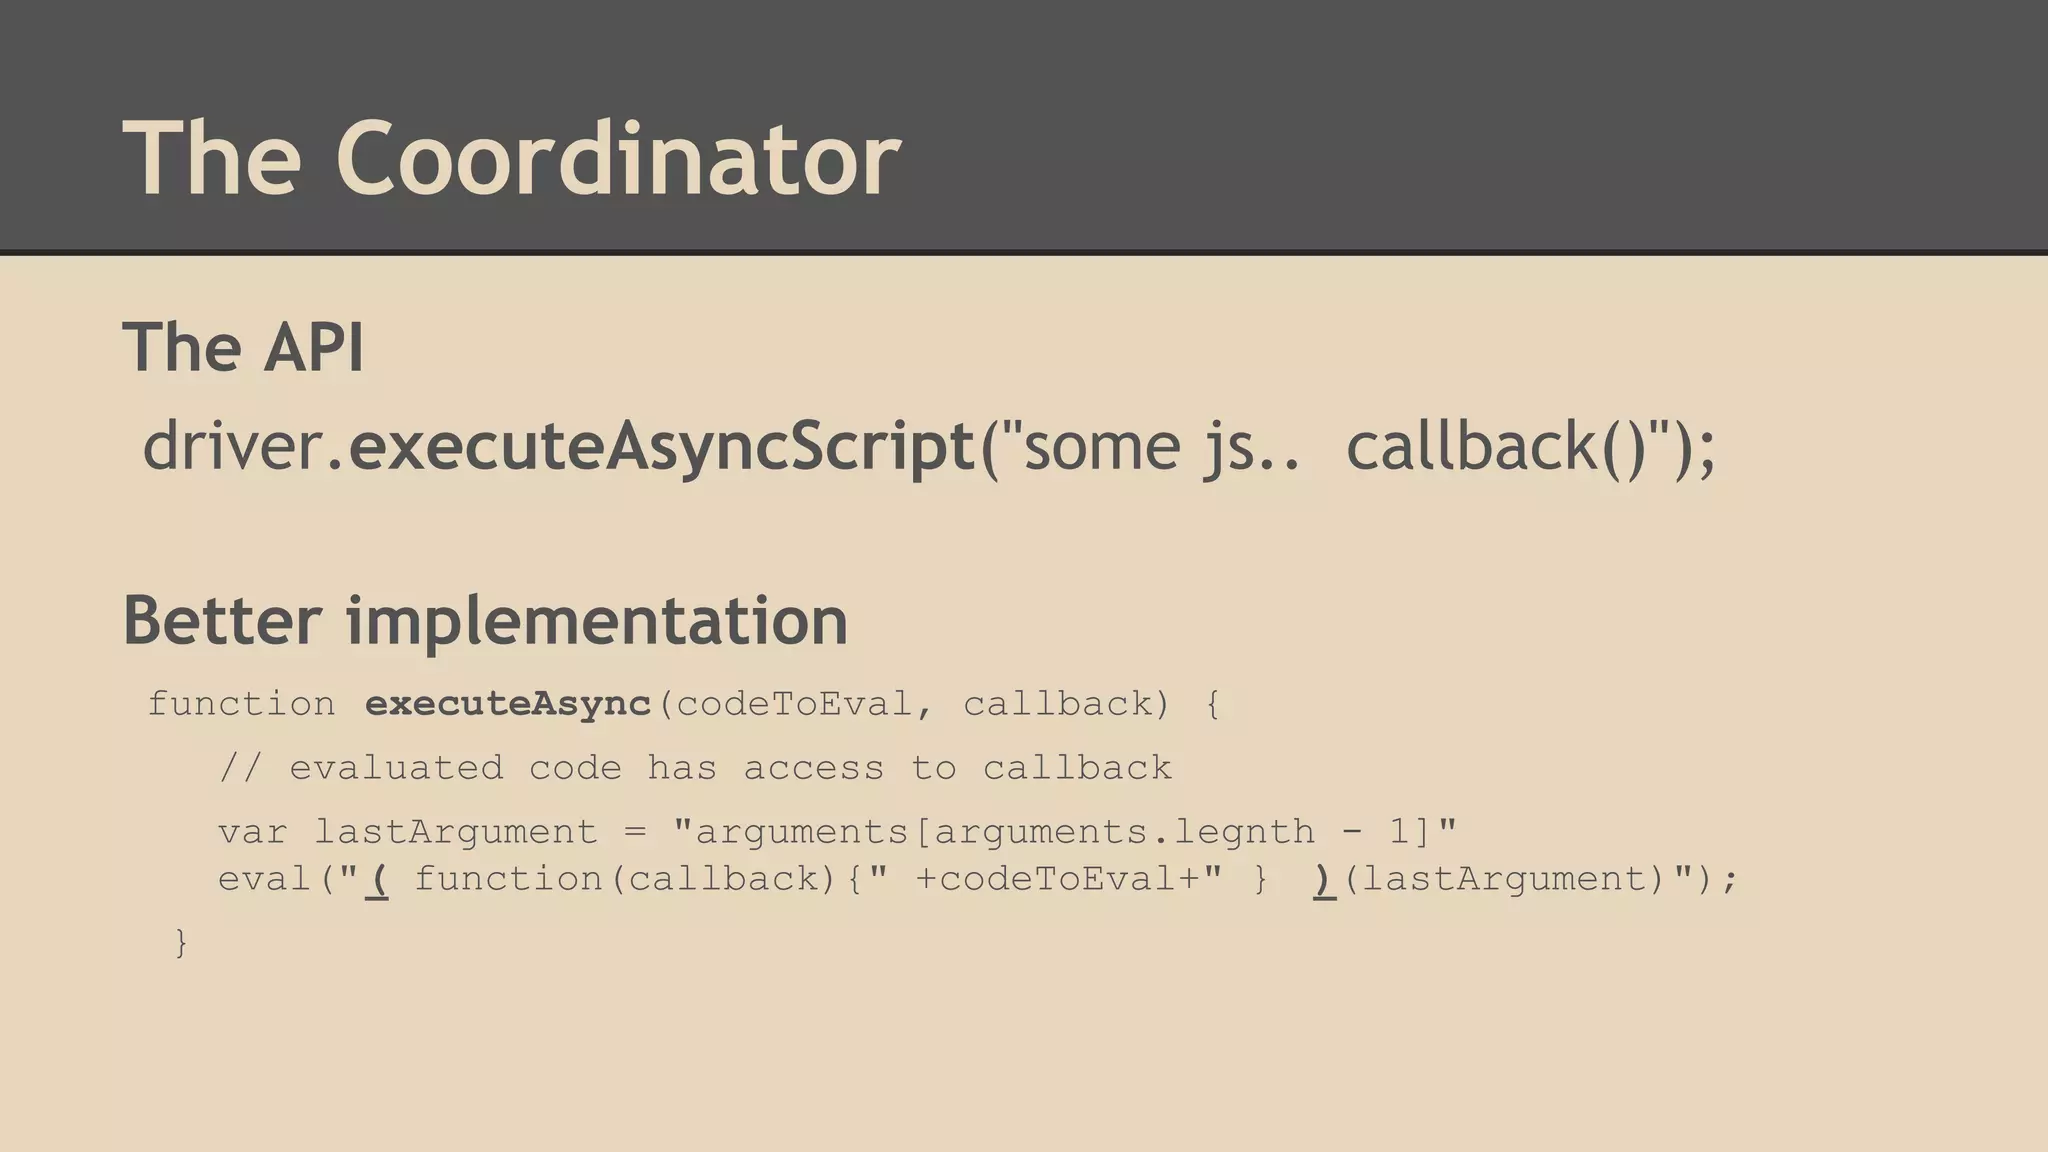Click the '// evaluated code has access to callback' comment

coord(695,768)
